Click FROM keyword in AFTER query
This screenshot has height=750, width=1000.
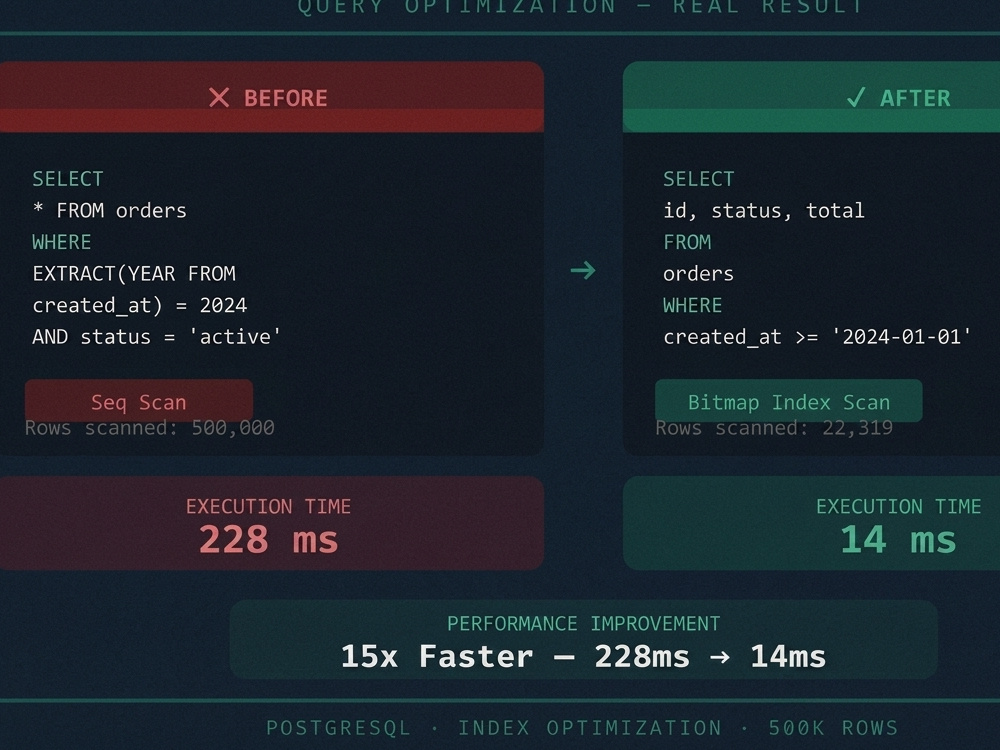pyautogui.click(x=687, y=242)
